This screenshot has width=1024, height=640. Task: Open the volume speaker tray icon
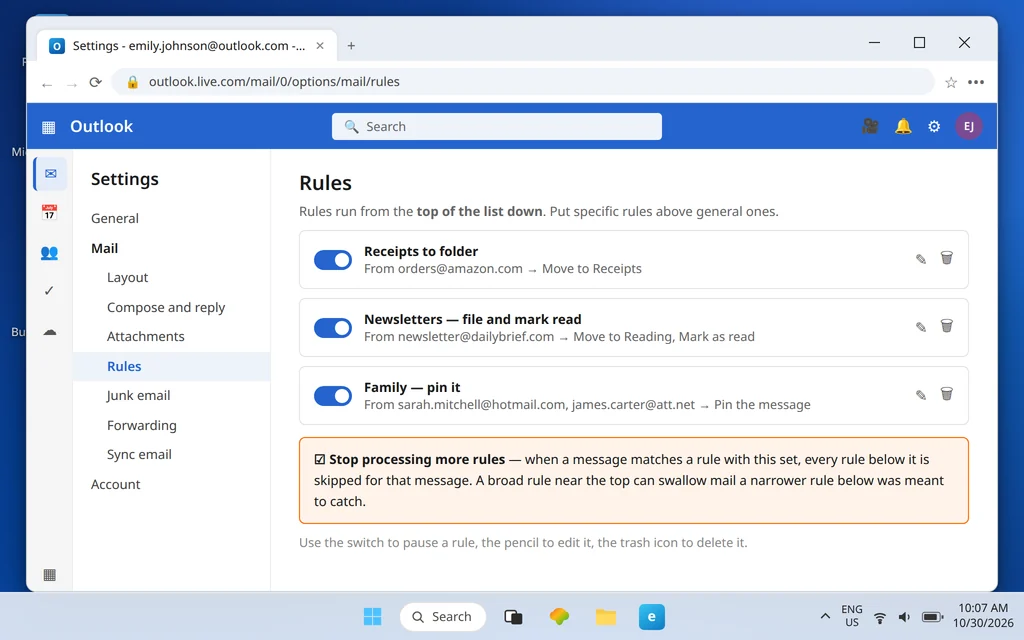pyautogui.click(x=904, y=617)
